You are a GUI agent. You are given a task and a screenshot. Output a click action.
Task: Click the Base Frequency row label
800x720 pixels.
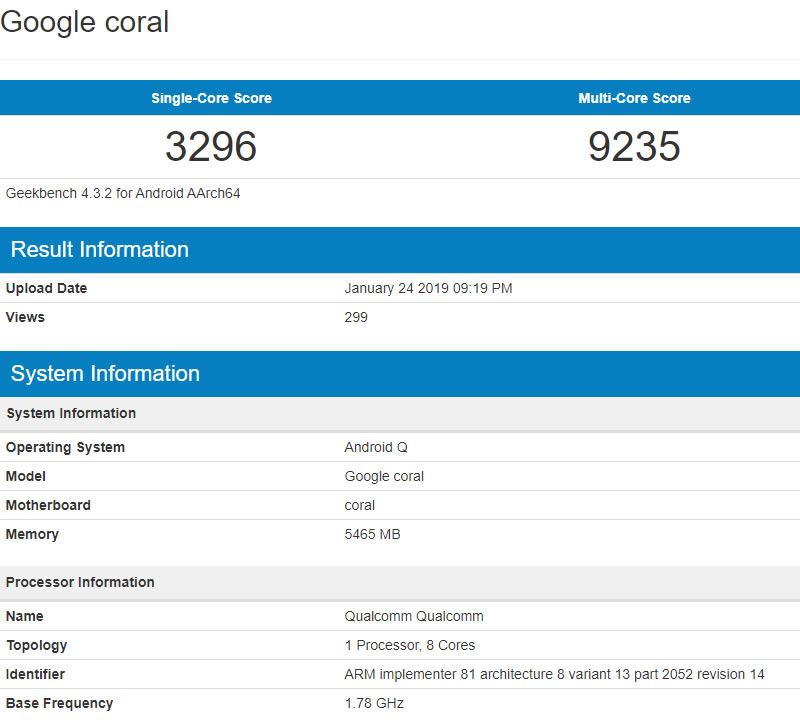tap(59, 703)
